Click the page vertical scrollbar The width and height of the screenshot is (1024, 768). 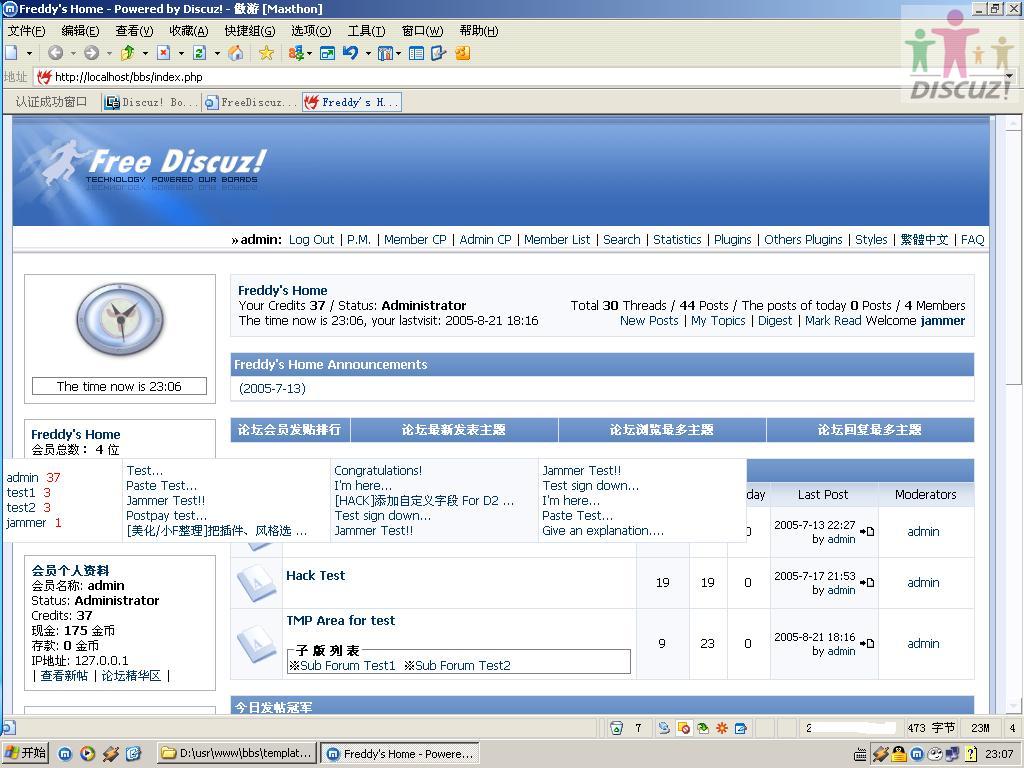pyautogui.click(x=1013, y=415)
